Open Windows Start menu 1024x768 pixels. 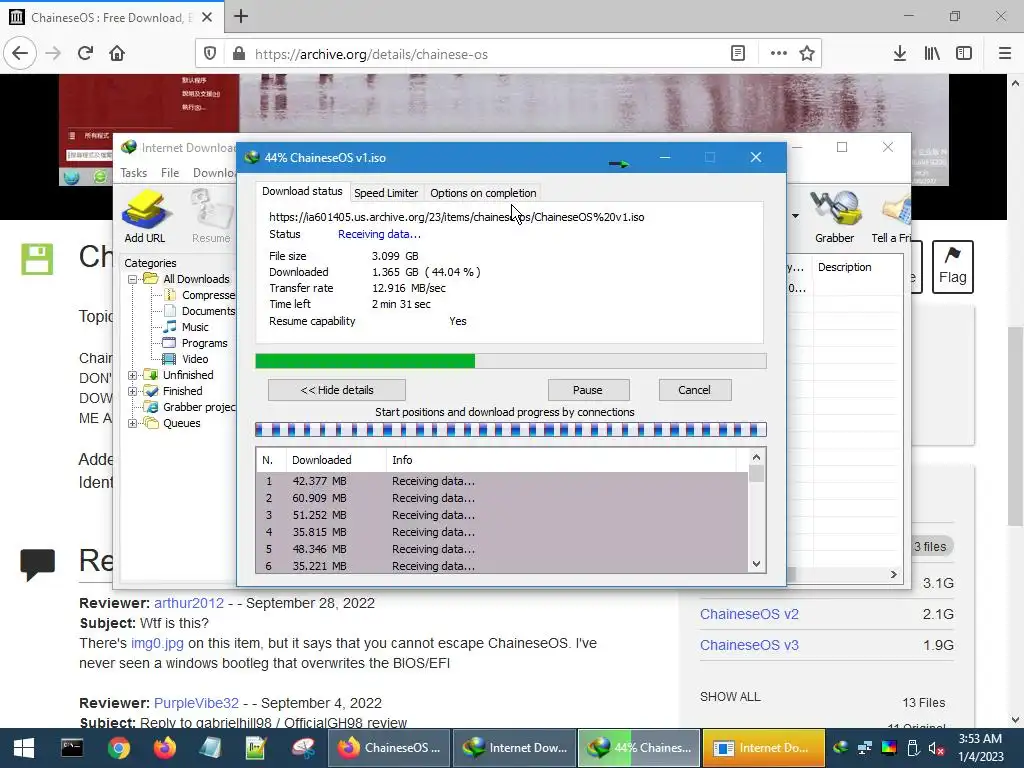24,748
